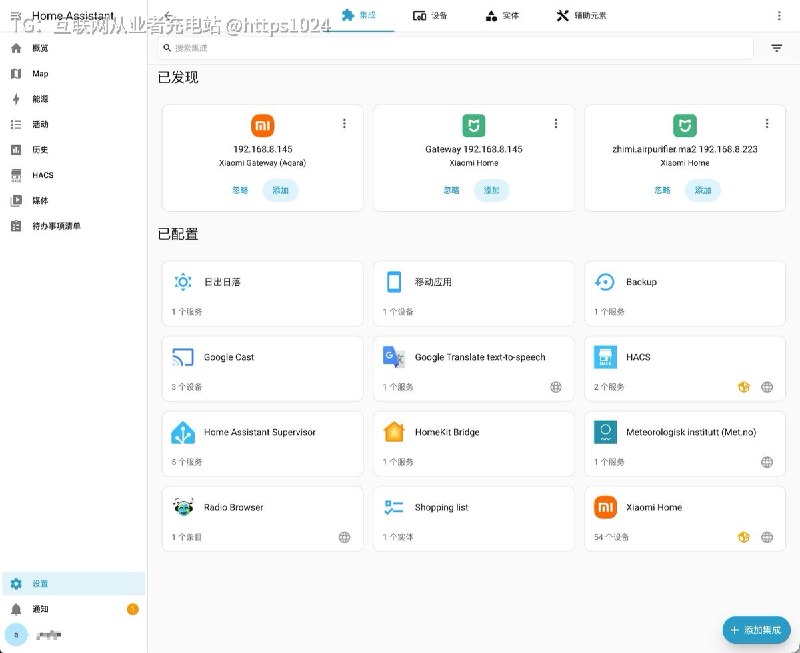The height and width of the screenshot is (653, 800).
Task: Click the custom integration box icon on HACS card
Action: point(744,387)
